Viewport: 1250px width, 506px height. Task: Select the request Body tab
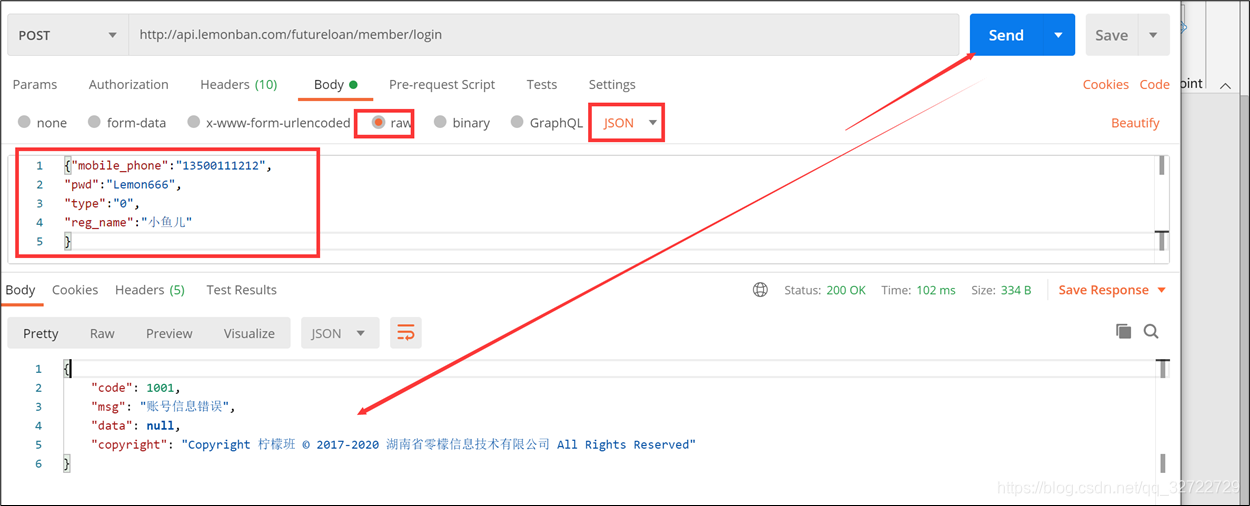click(335, 85)
